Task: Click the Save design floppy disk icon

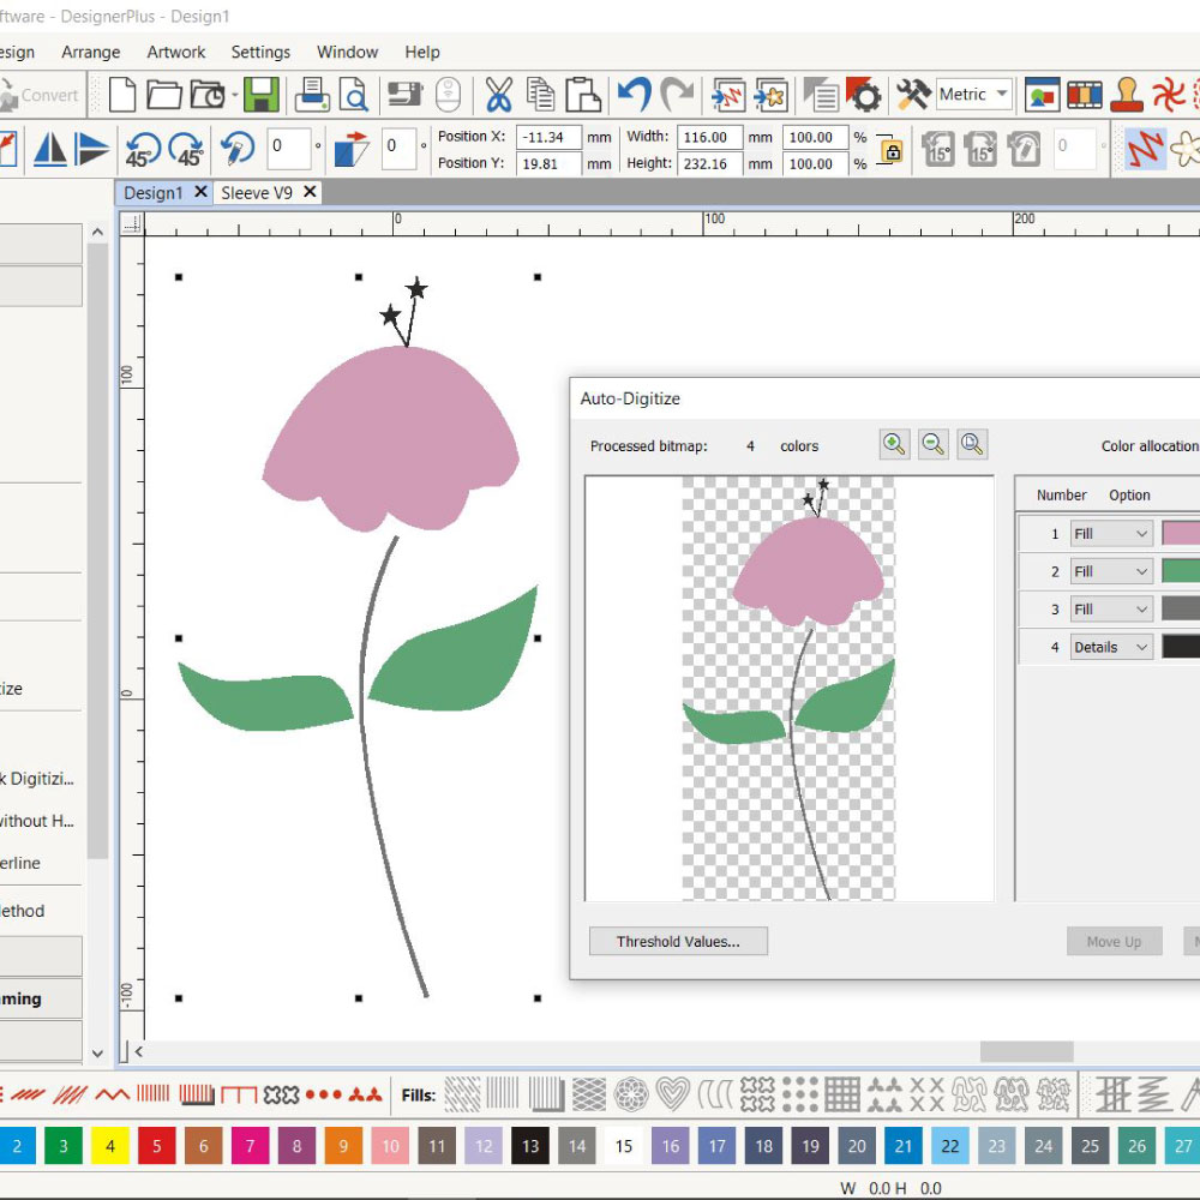Action: pos(261,95)
